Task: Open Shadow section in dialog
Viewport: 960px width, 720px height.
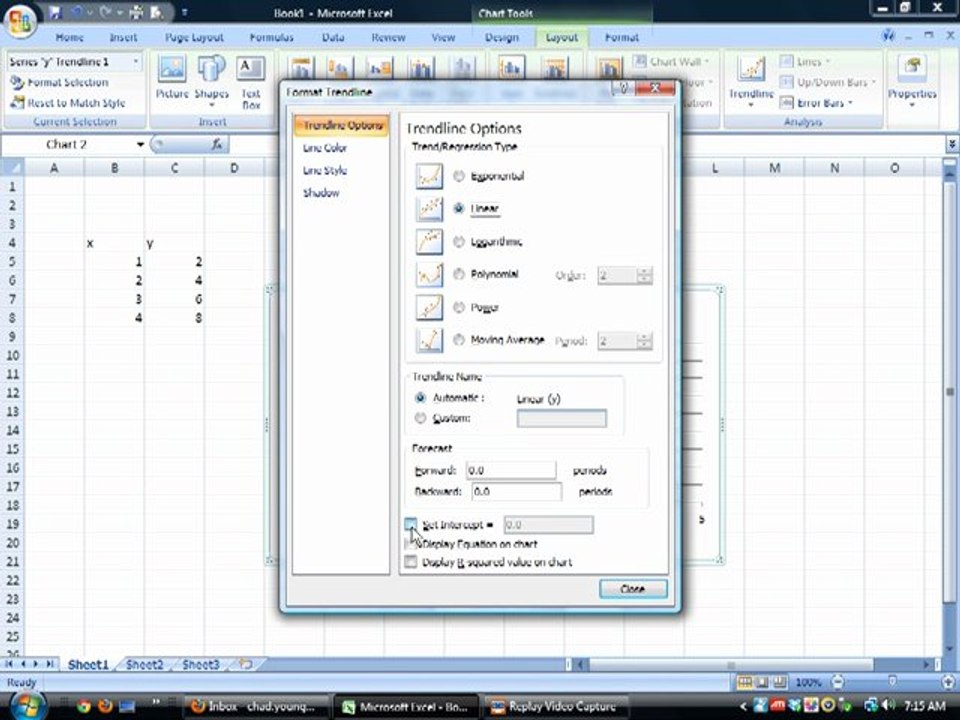Action: [321, 193]
